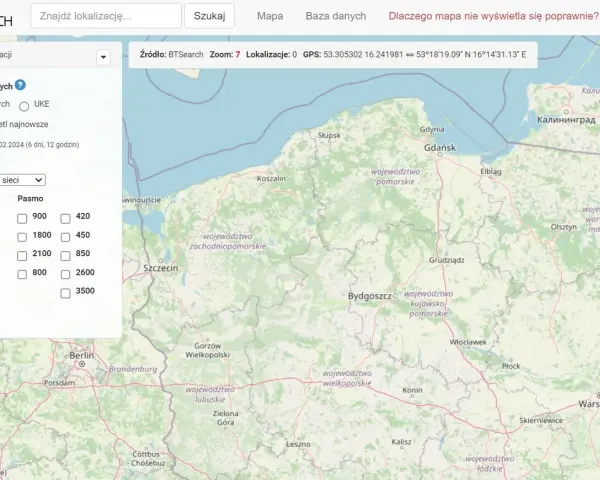Click Leszno label on the map
This screenshot has width=600, height=480.
point(298,444)
